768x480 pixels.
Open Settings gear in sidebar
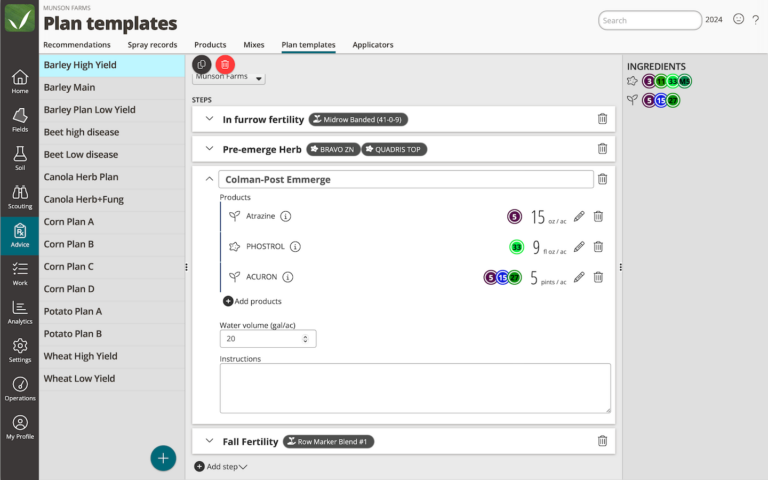20,350
